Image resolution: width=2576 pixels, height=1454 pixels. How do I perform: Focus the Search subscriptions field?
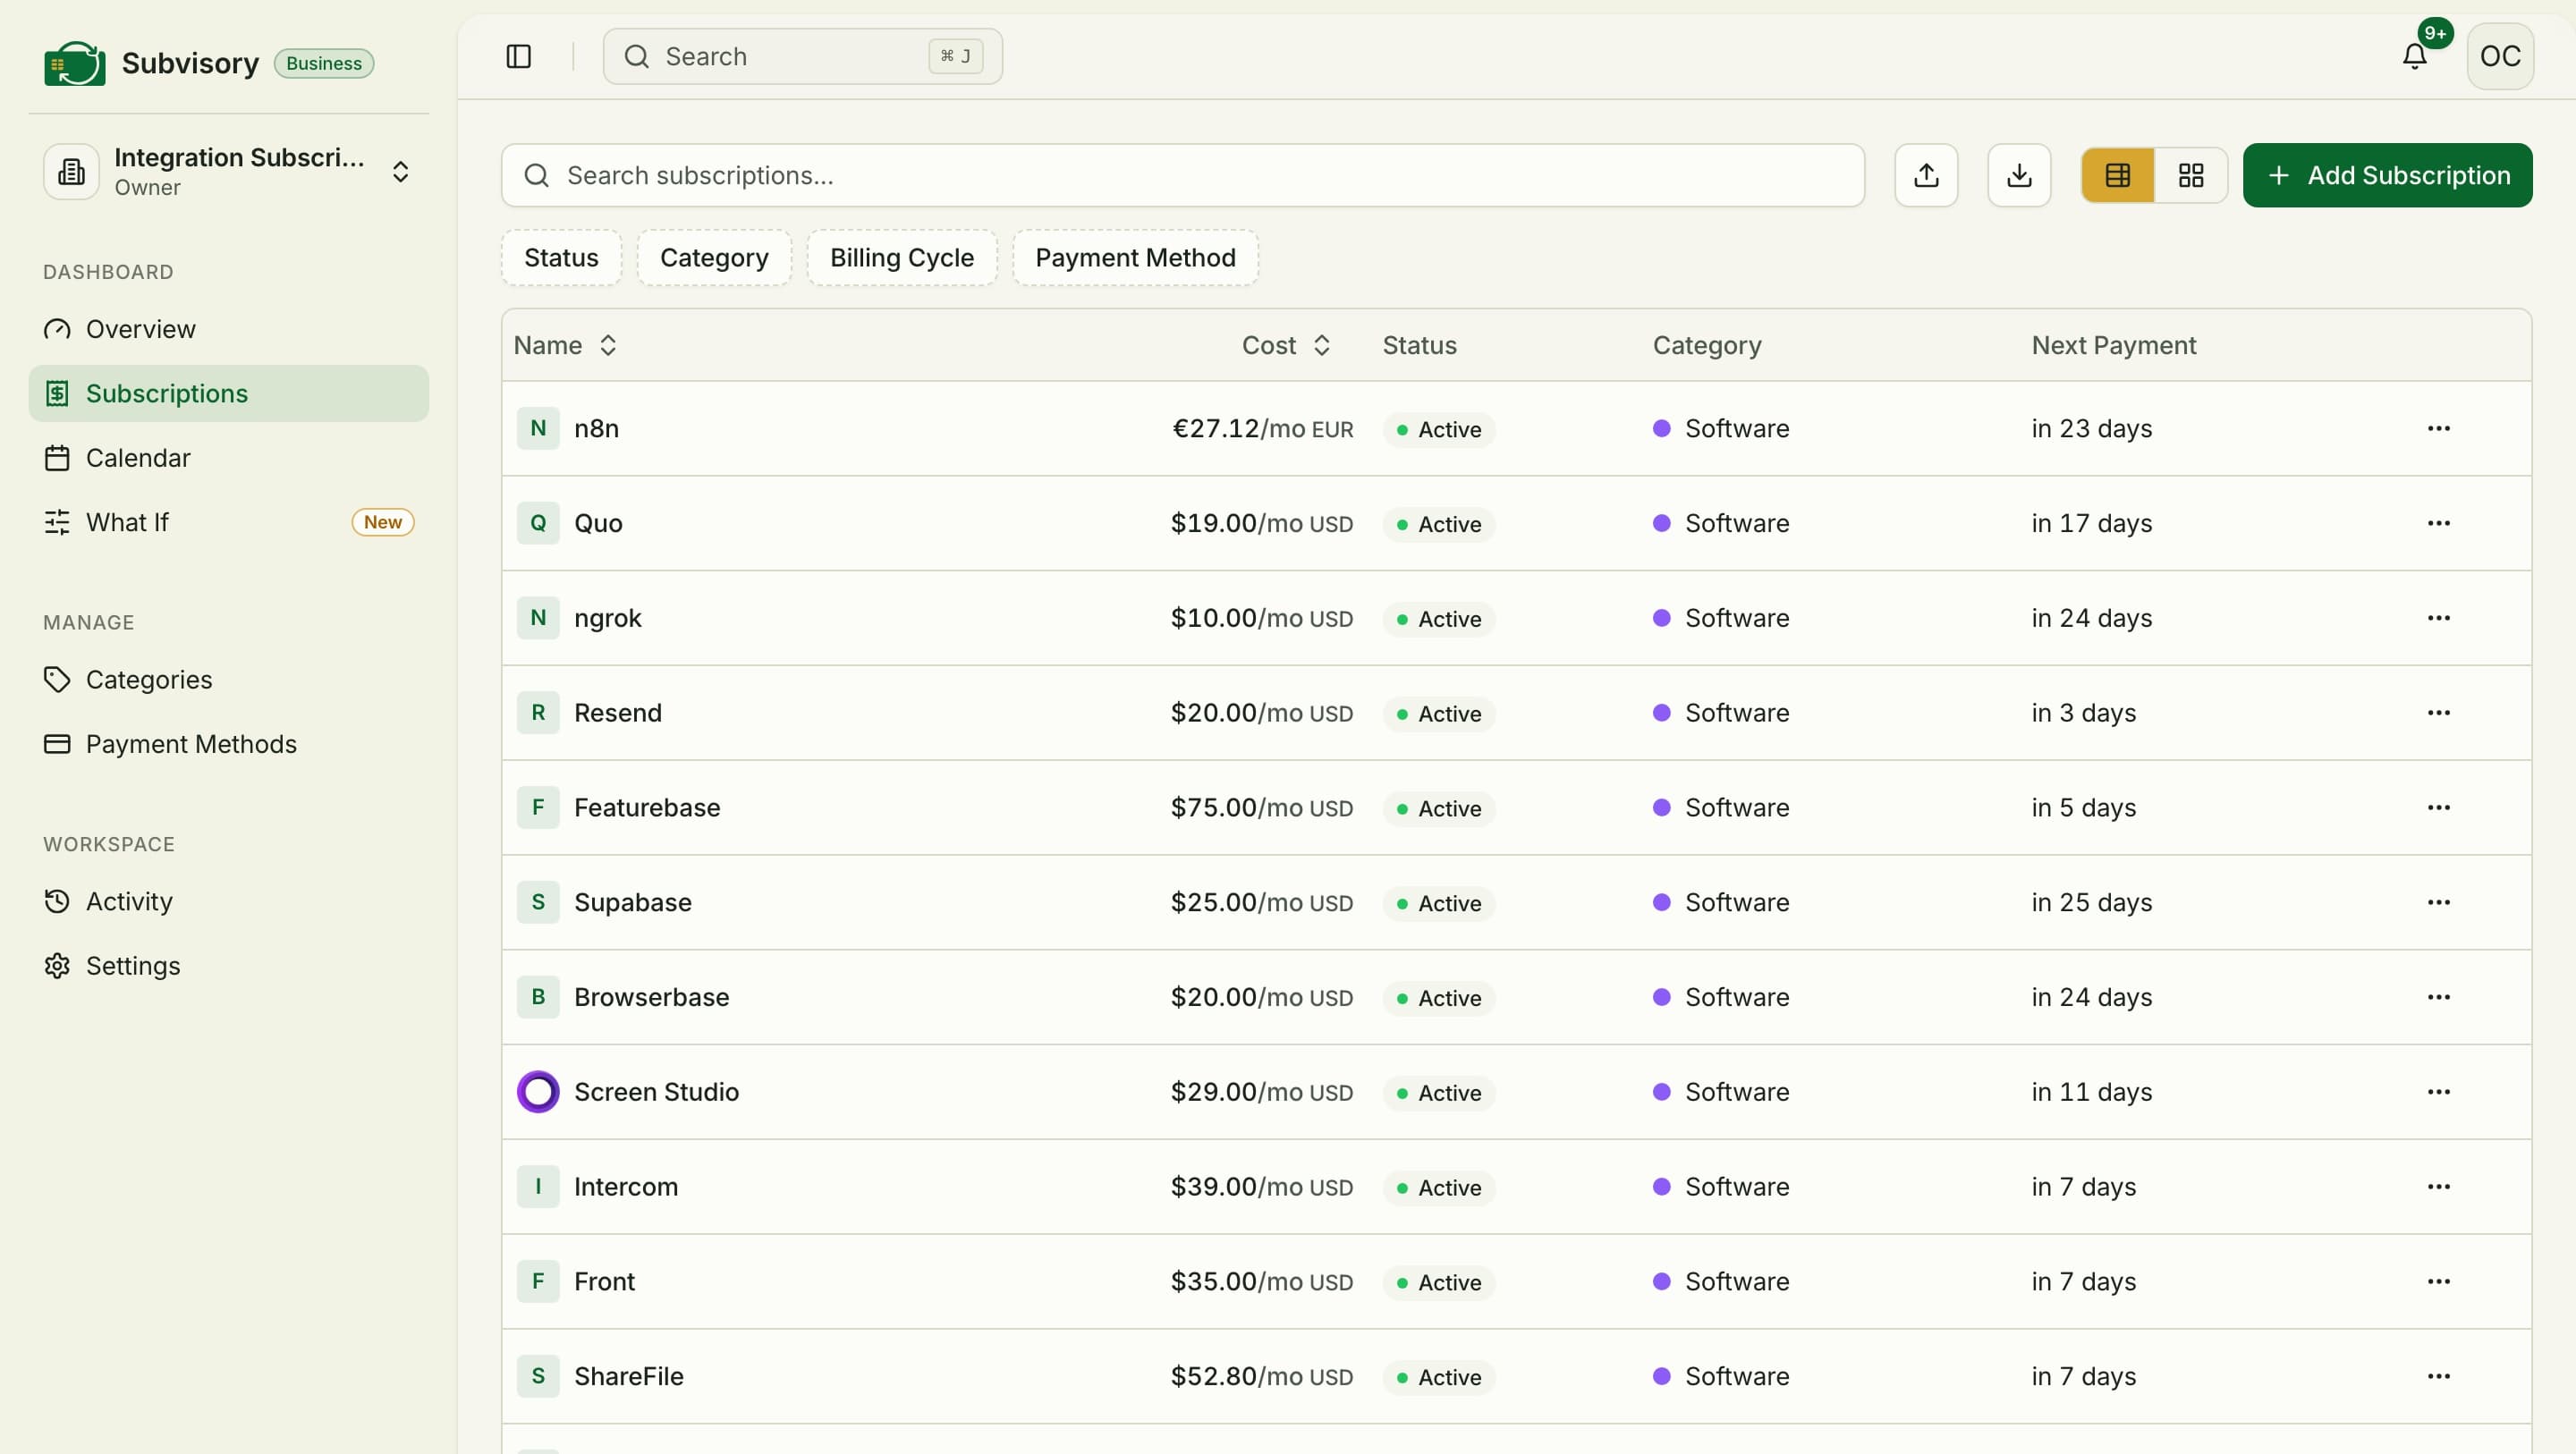(1183, 175)
